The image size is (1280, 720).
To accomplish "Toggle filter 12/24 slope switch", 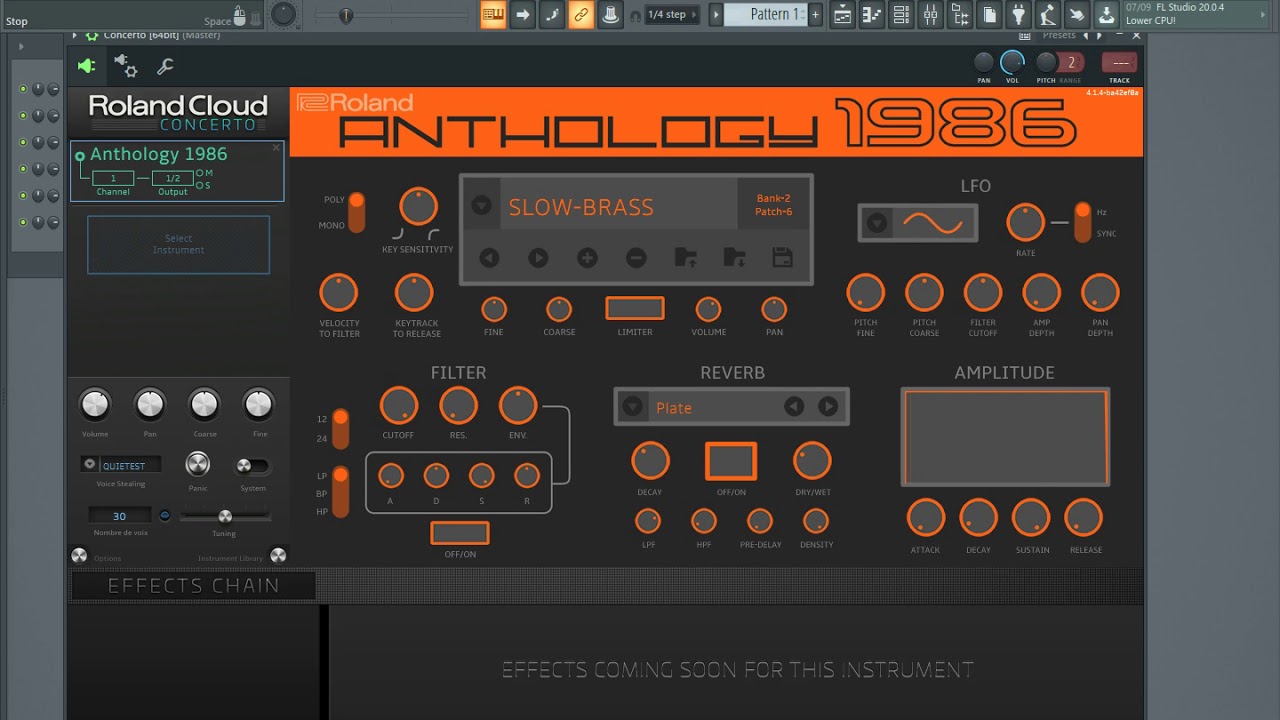I will pyautogui.click(x=340, y=428).
